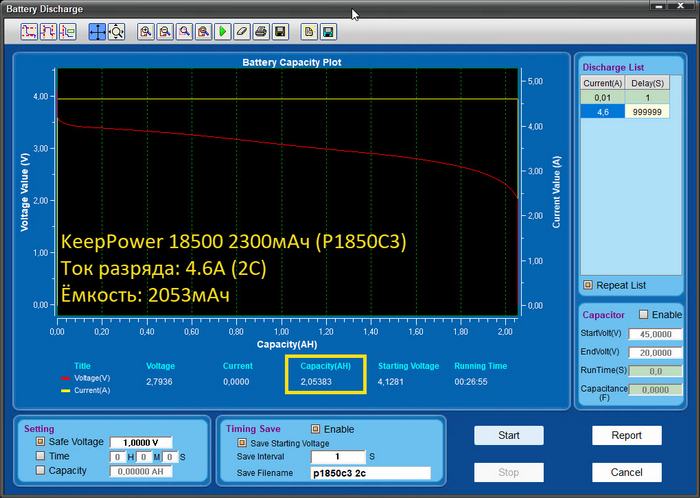
Task: Click the zoom-fit icon beside the crosshair tool
Action: pos(116,32)
